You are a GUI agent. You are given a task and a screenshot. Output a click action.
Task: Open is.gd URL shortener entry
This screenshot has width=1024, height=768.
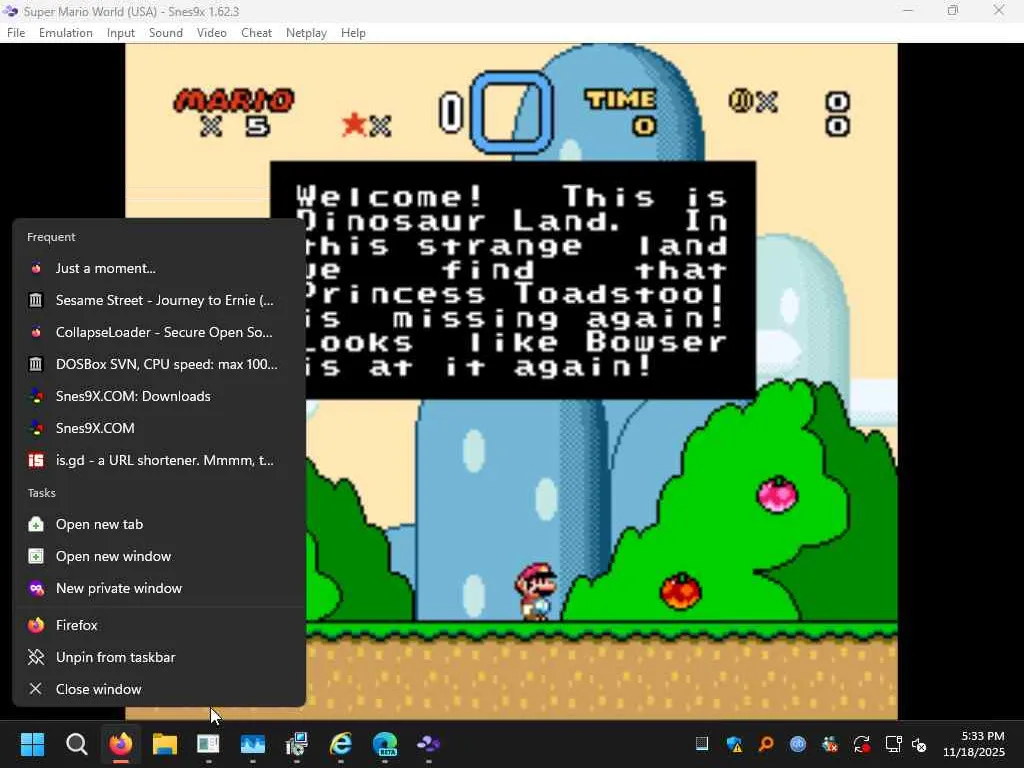click(159, 460)
